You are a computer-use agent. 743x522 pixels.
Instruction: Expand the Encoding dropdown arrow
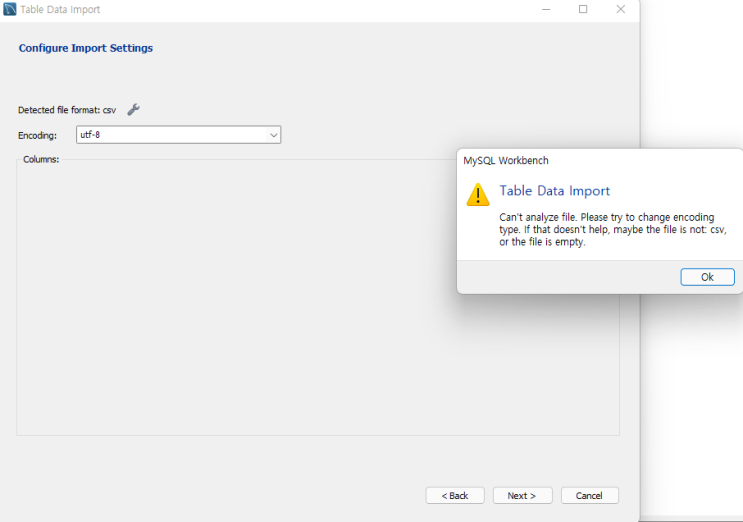click(273, 135)
